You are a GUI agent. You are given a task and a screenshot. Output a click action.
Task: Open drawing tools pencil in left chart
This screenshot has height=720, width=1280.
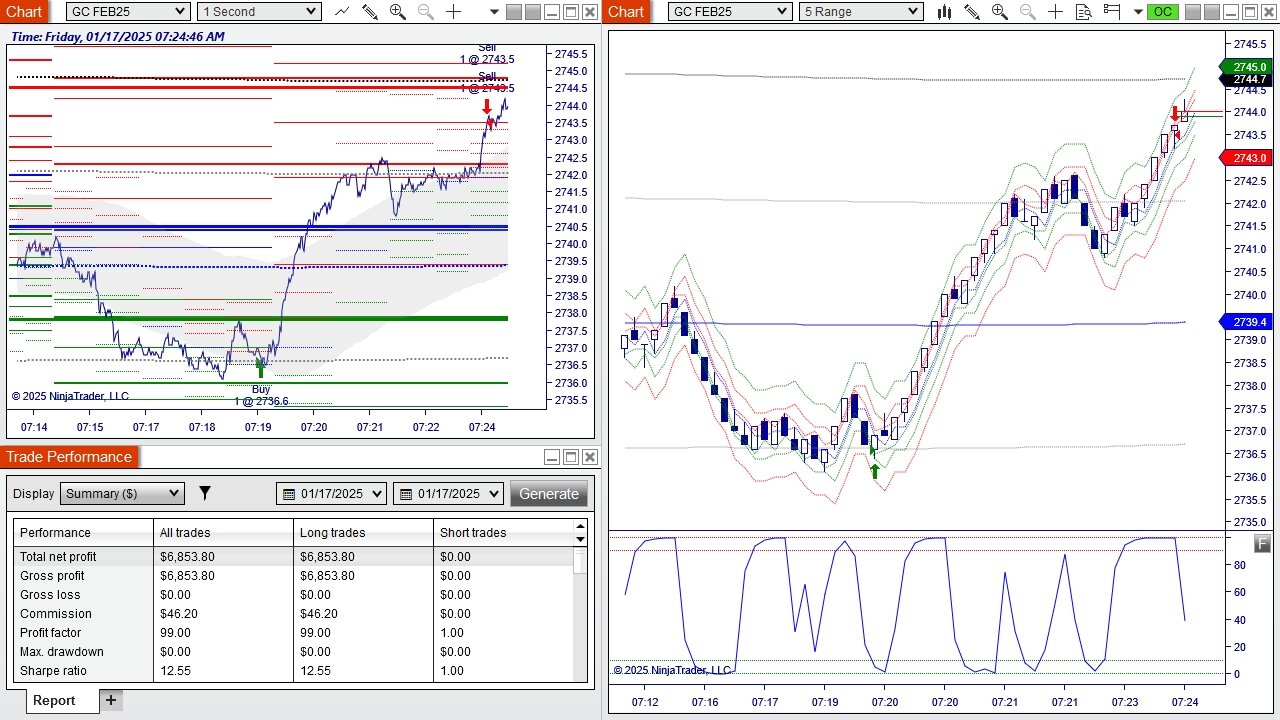369,12
